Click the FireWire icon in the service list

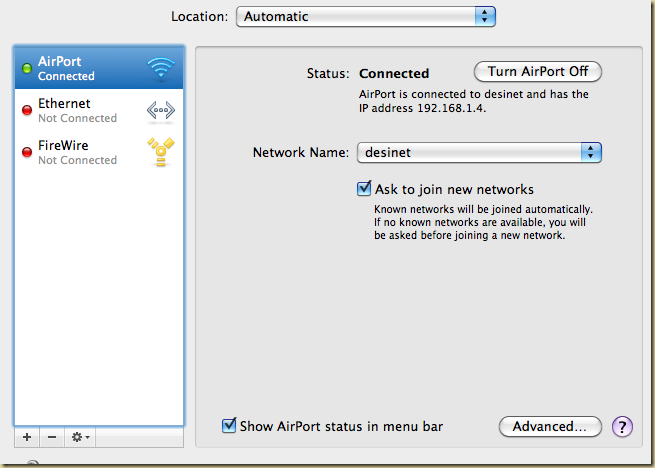(161, 152)
